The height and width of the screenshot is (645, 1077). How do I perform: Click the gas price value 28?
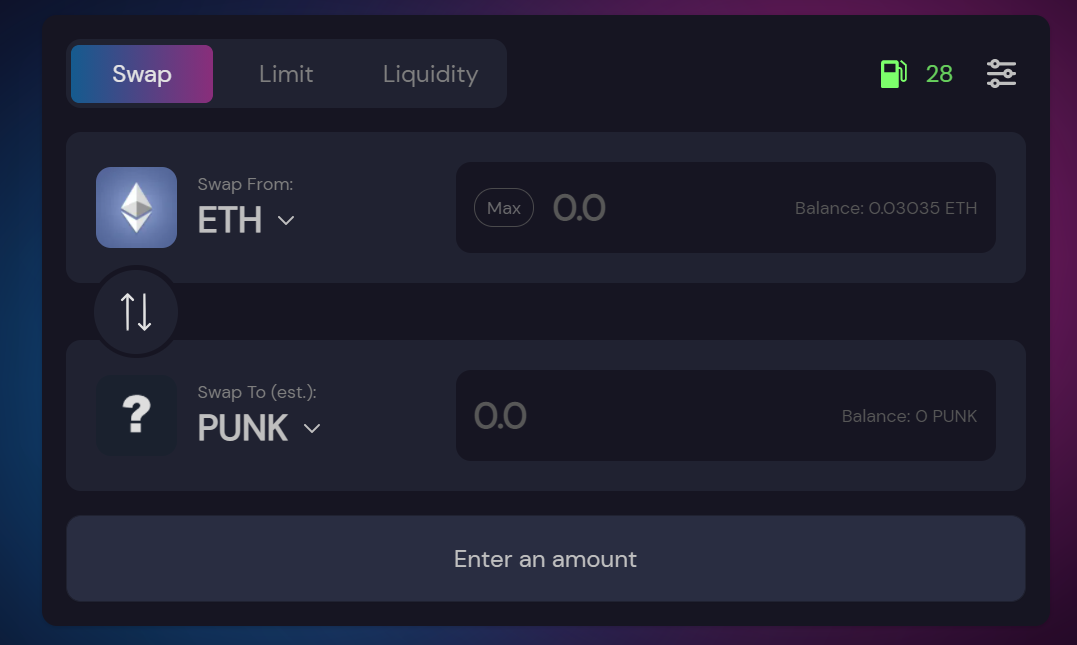(939, 73)
